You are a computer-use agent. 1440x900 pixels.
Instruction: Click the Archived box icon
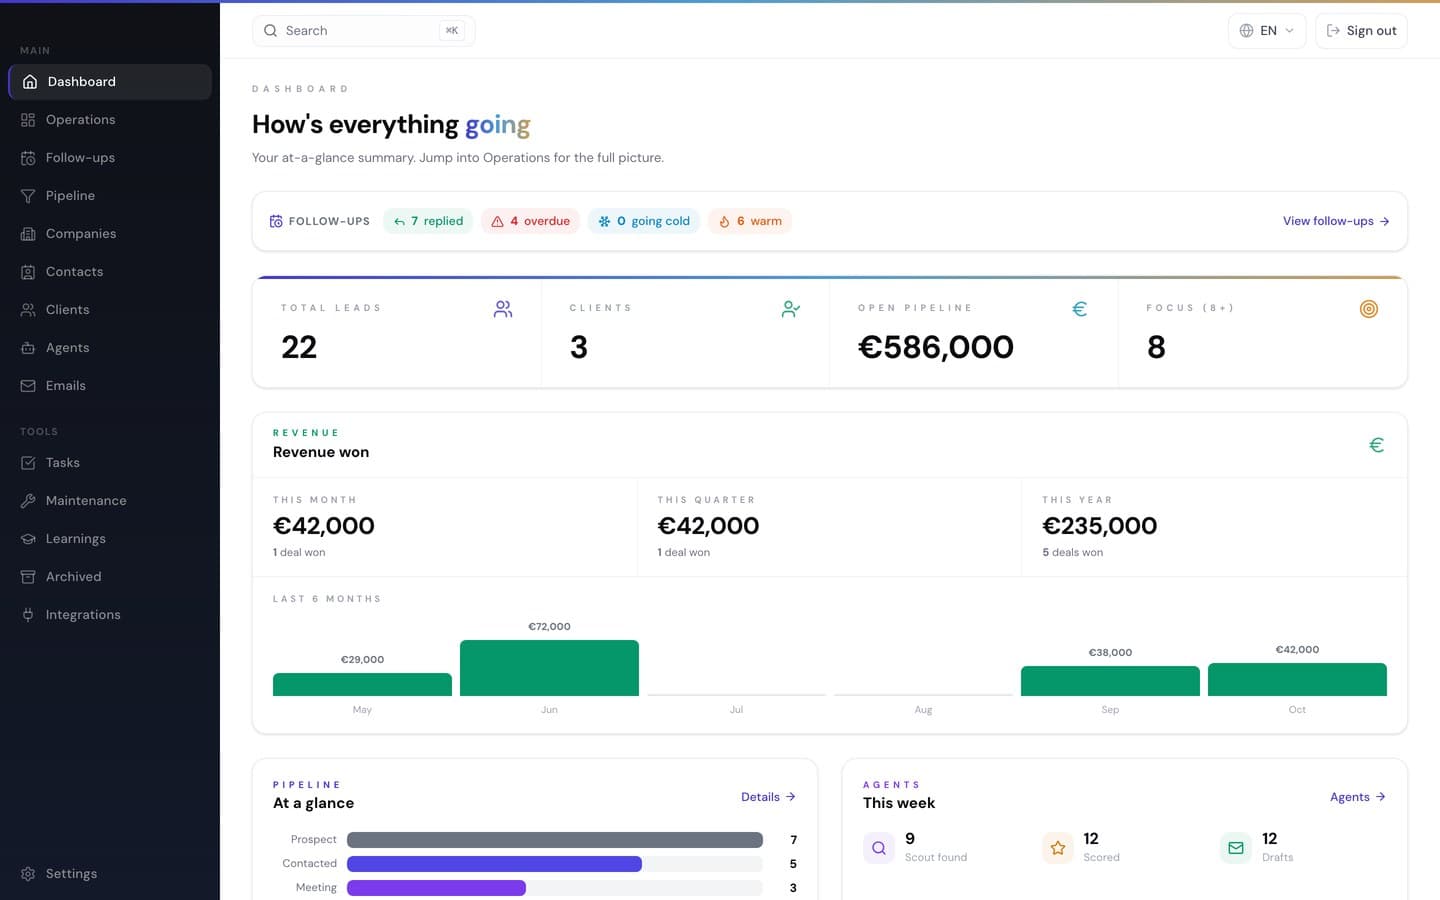click(28, 577)
